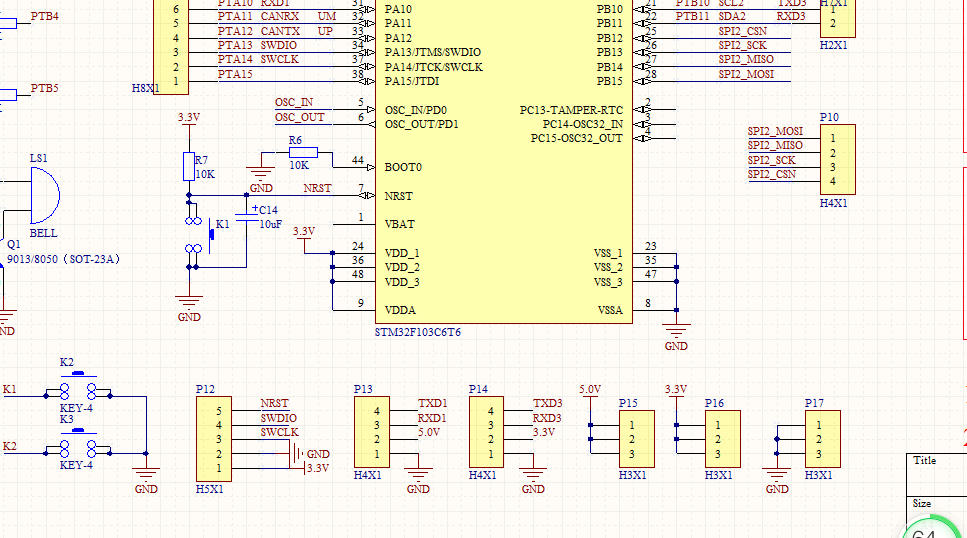This screenshot has height=538, width=967.
Task: Click the SWCLK label on PTA14 wire
Action: tap(279, 59)
